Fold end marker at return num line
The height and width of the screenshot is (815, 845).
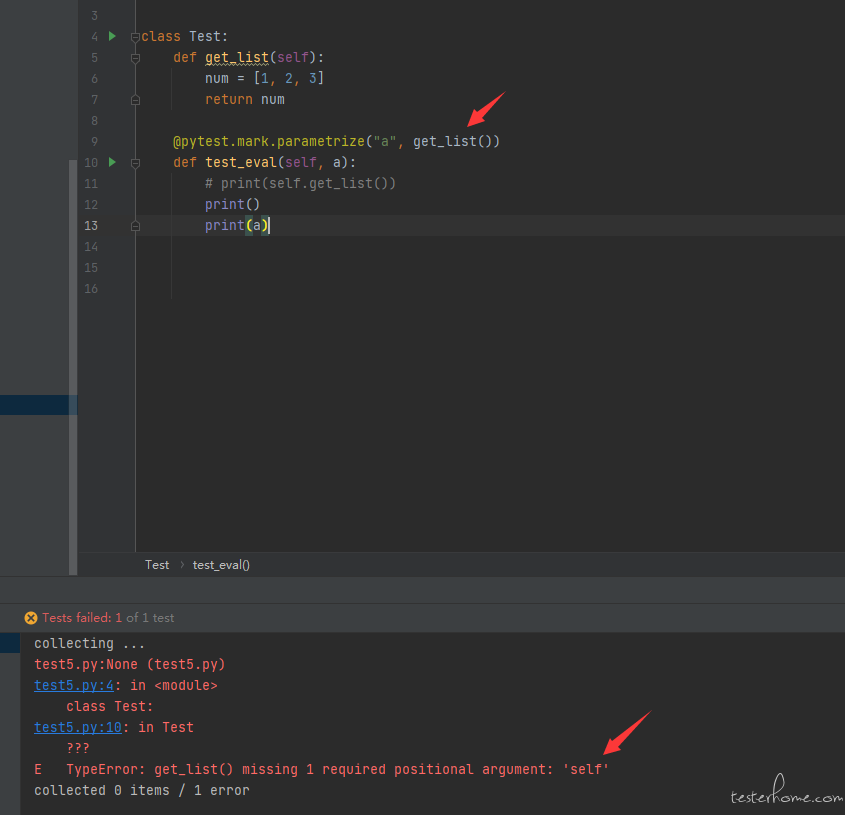(135, 100)
